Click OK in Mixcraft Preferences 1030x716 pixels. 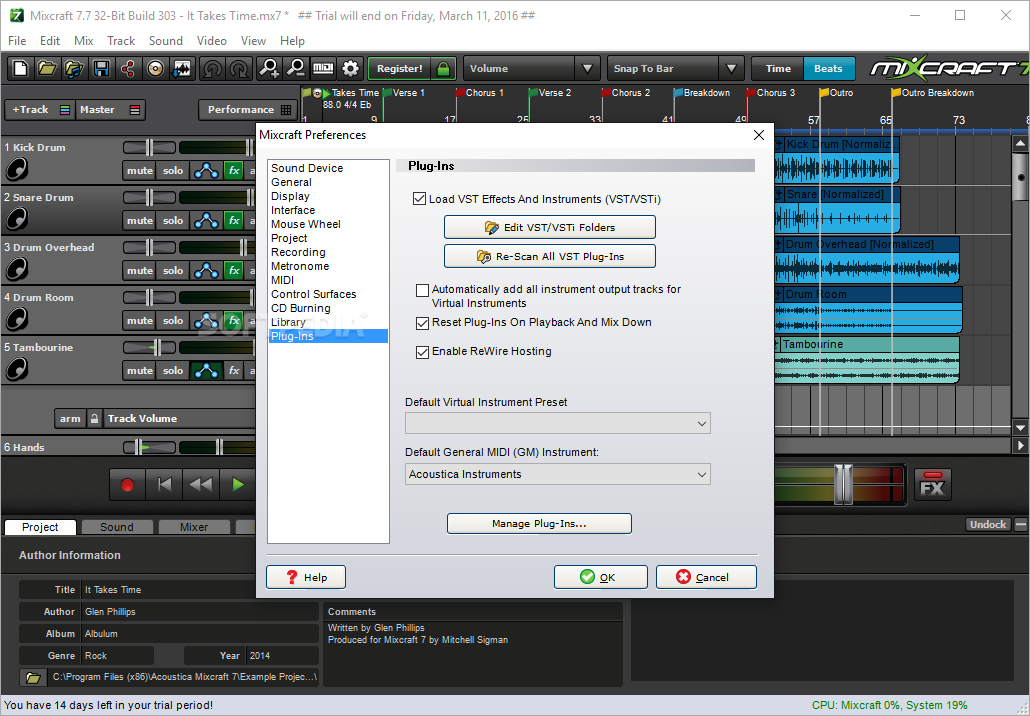[600, 577]
